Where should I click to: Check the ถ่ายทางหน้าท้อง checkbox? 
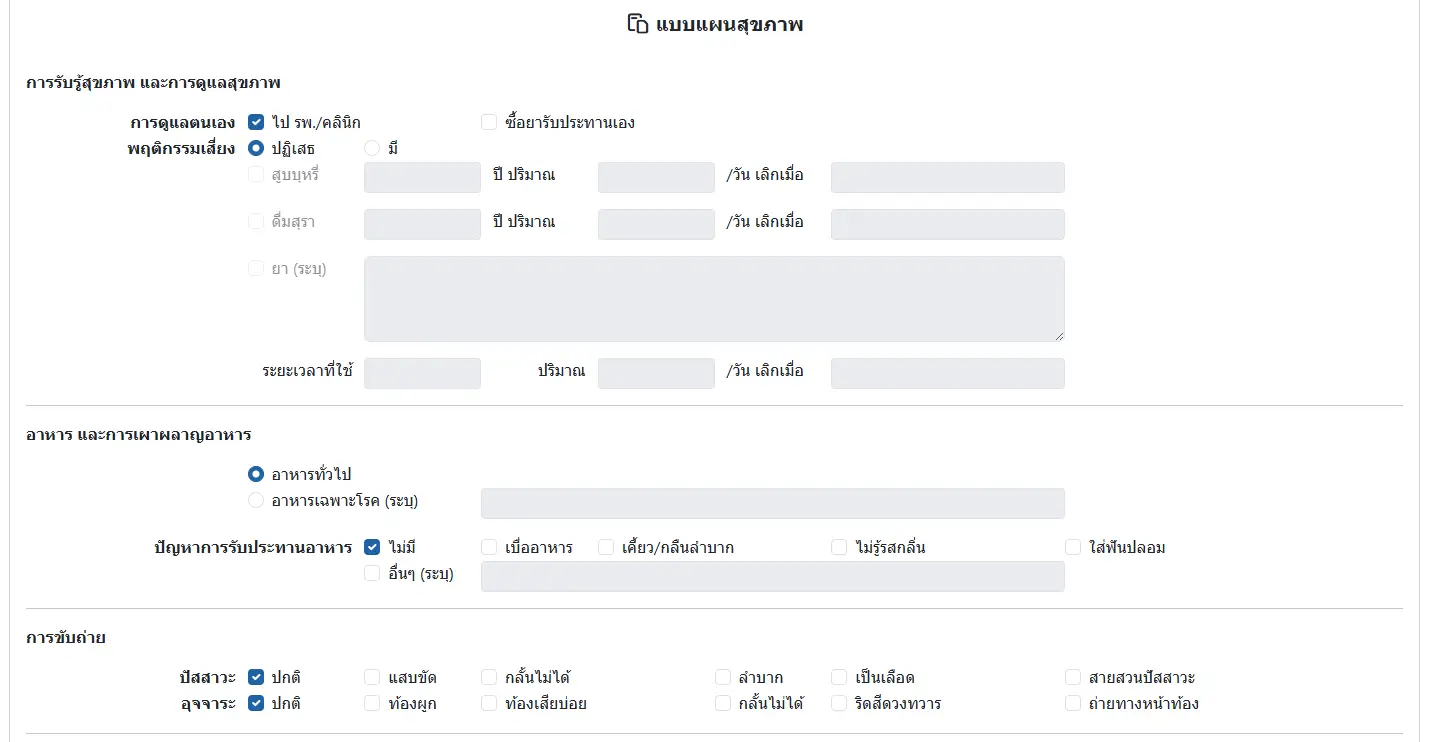click(1073, 703)
